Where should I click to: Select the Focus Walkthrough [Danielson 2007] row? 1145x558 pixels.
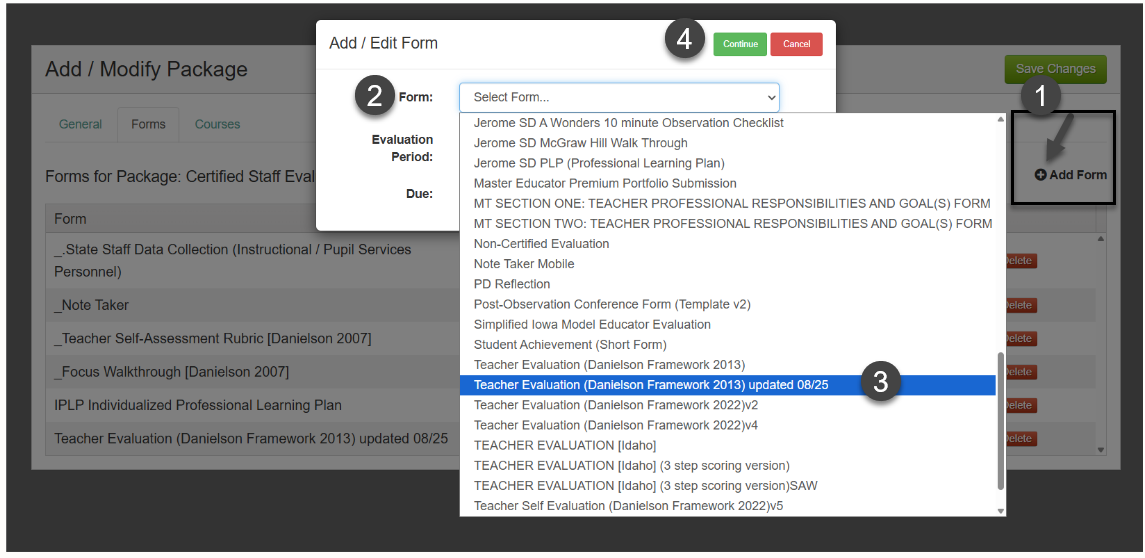172,372
